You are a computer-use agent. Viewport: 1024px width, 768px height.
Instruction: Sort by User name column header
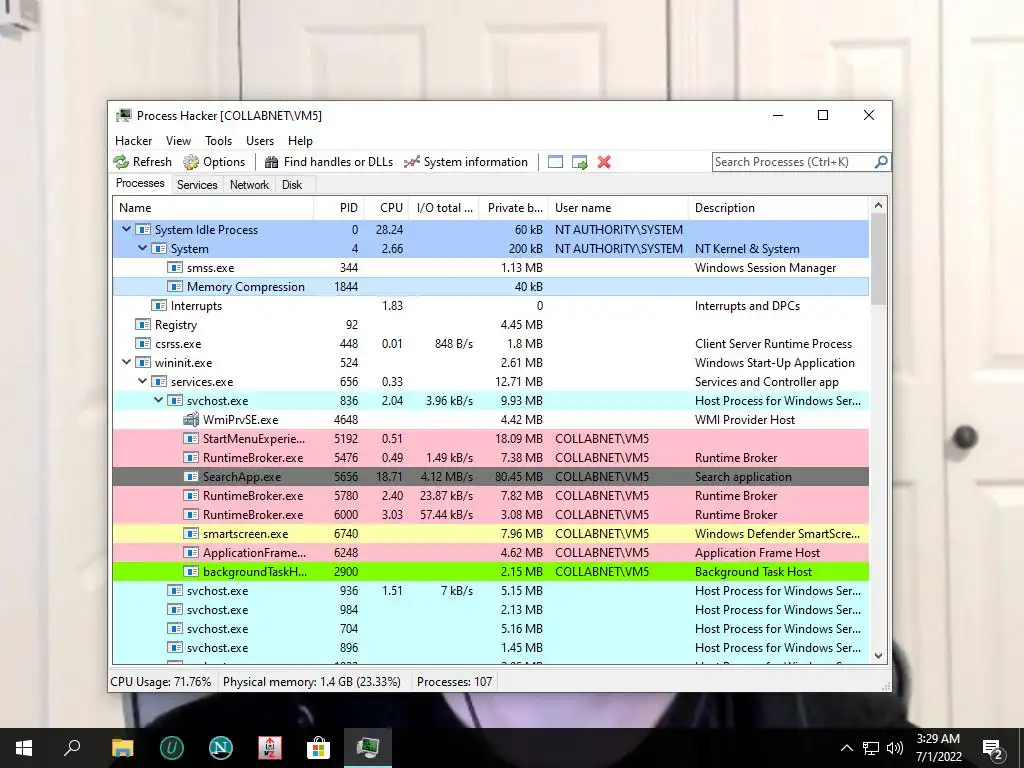tap(618, 208)
